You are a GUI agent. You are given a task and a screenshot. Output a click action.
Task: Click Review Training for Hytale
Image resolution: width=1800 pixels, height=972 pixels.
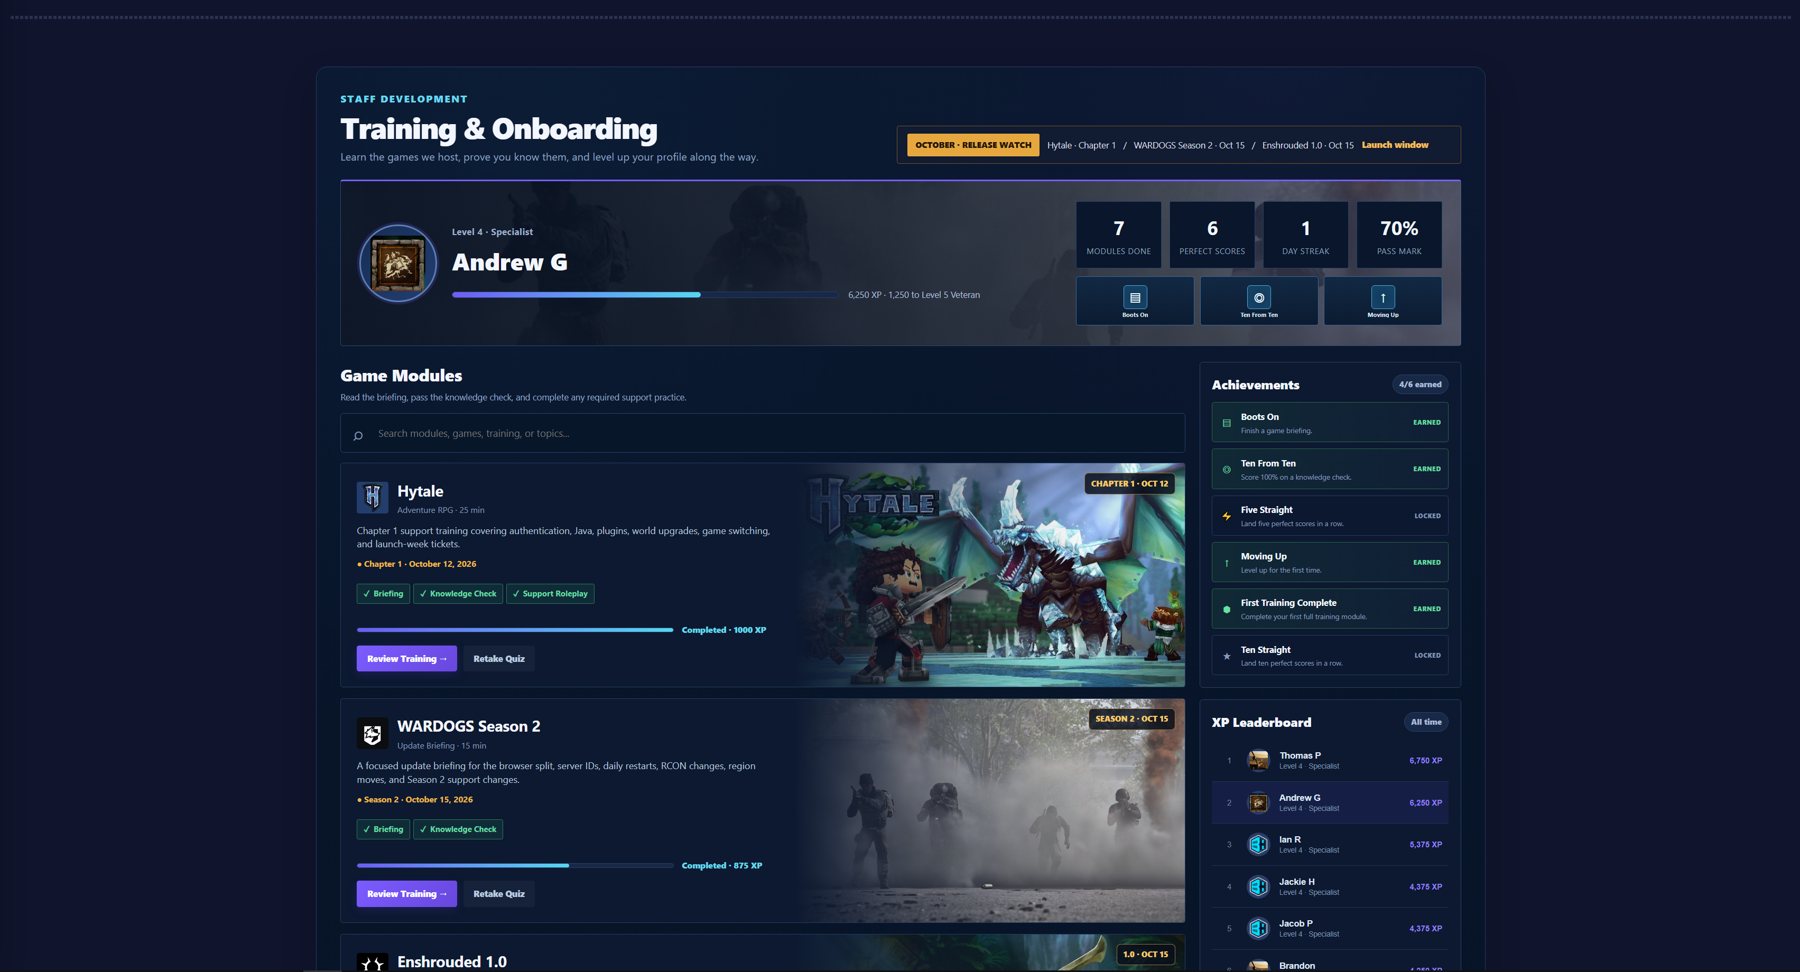(407, 659)
